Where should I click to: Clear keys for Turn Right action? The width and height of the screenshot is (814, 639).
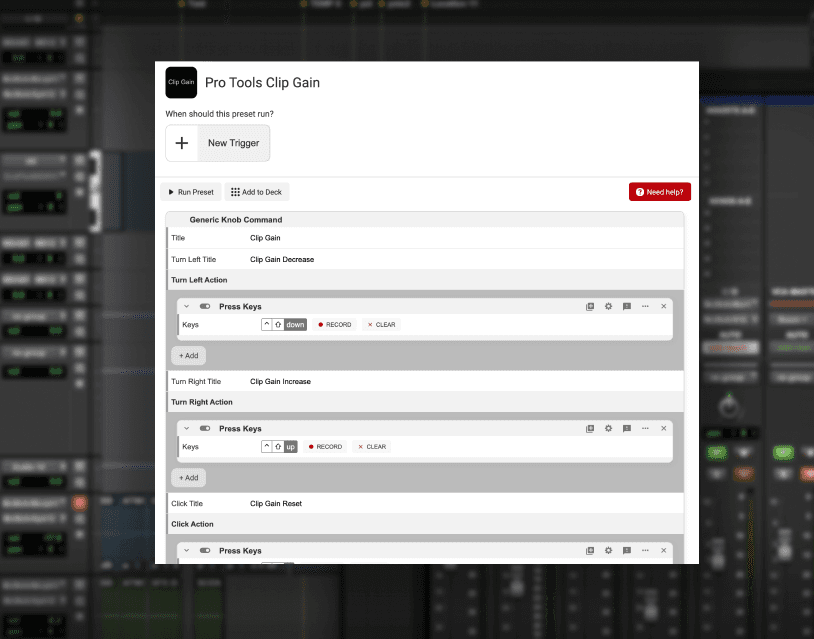372,446
